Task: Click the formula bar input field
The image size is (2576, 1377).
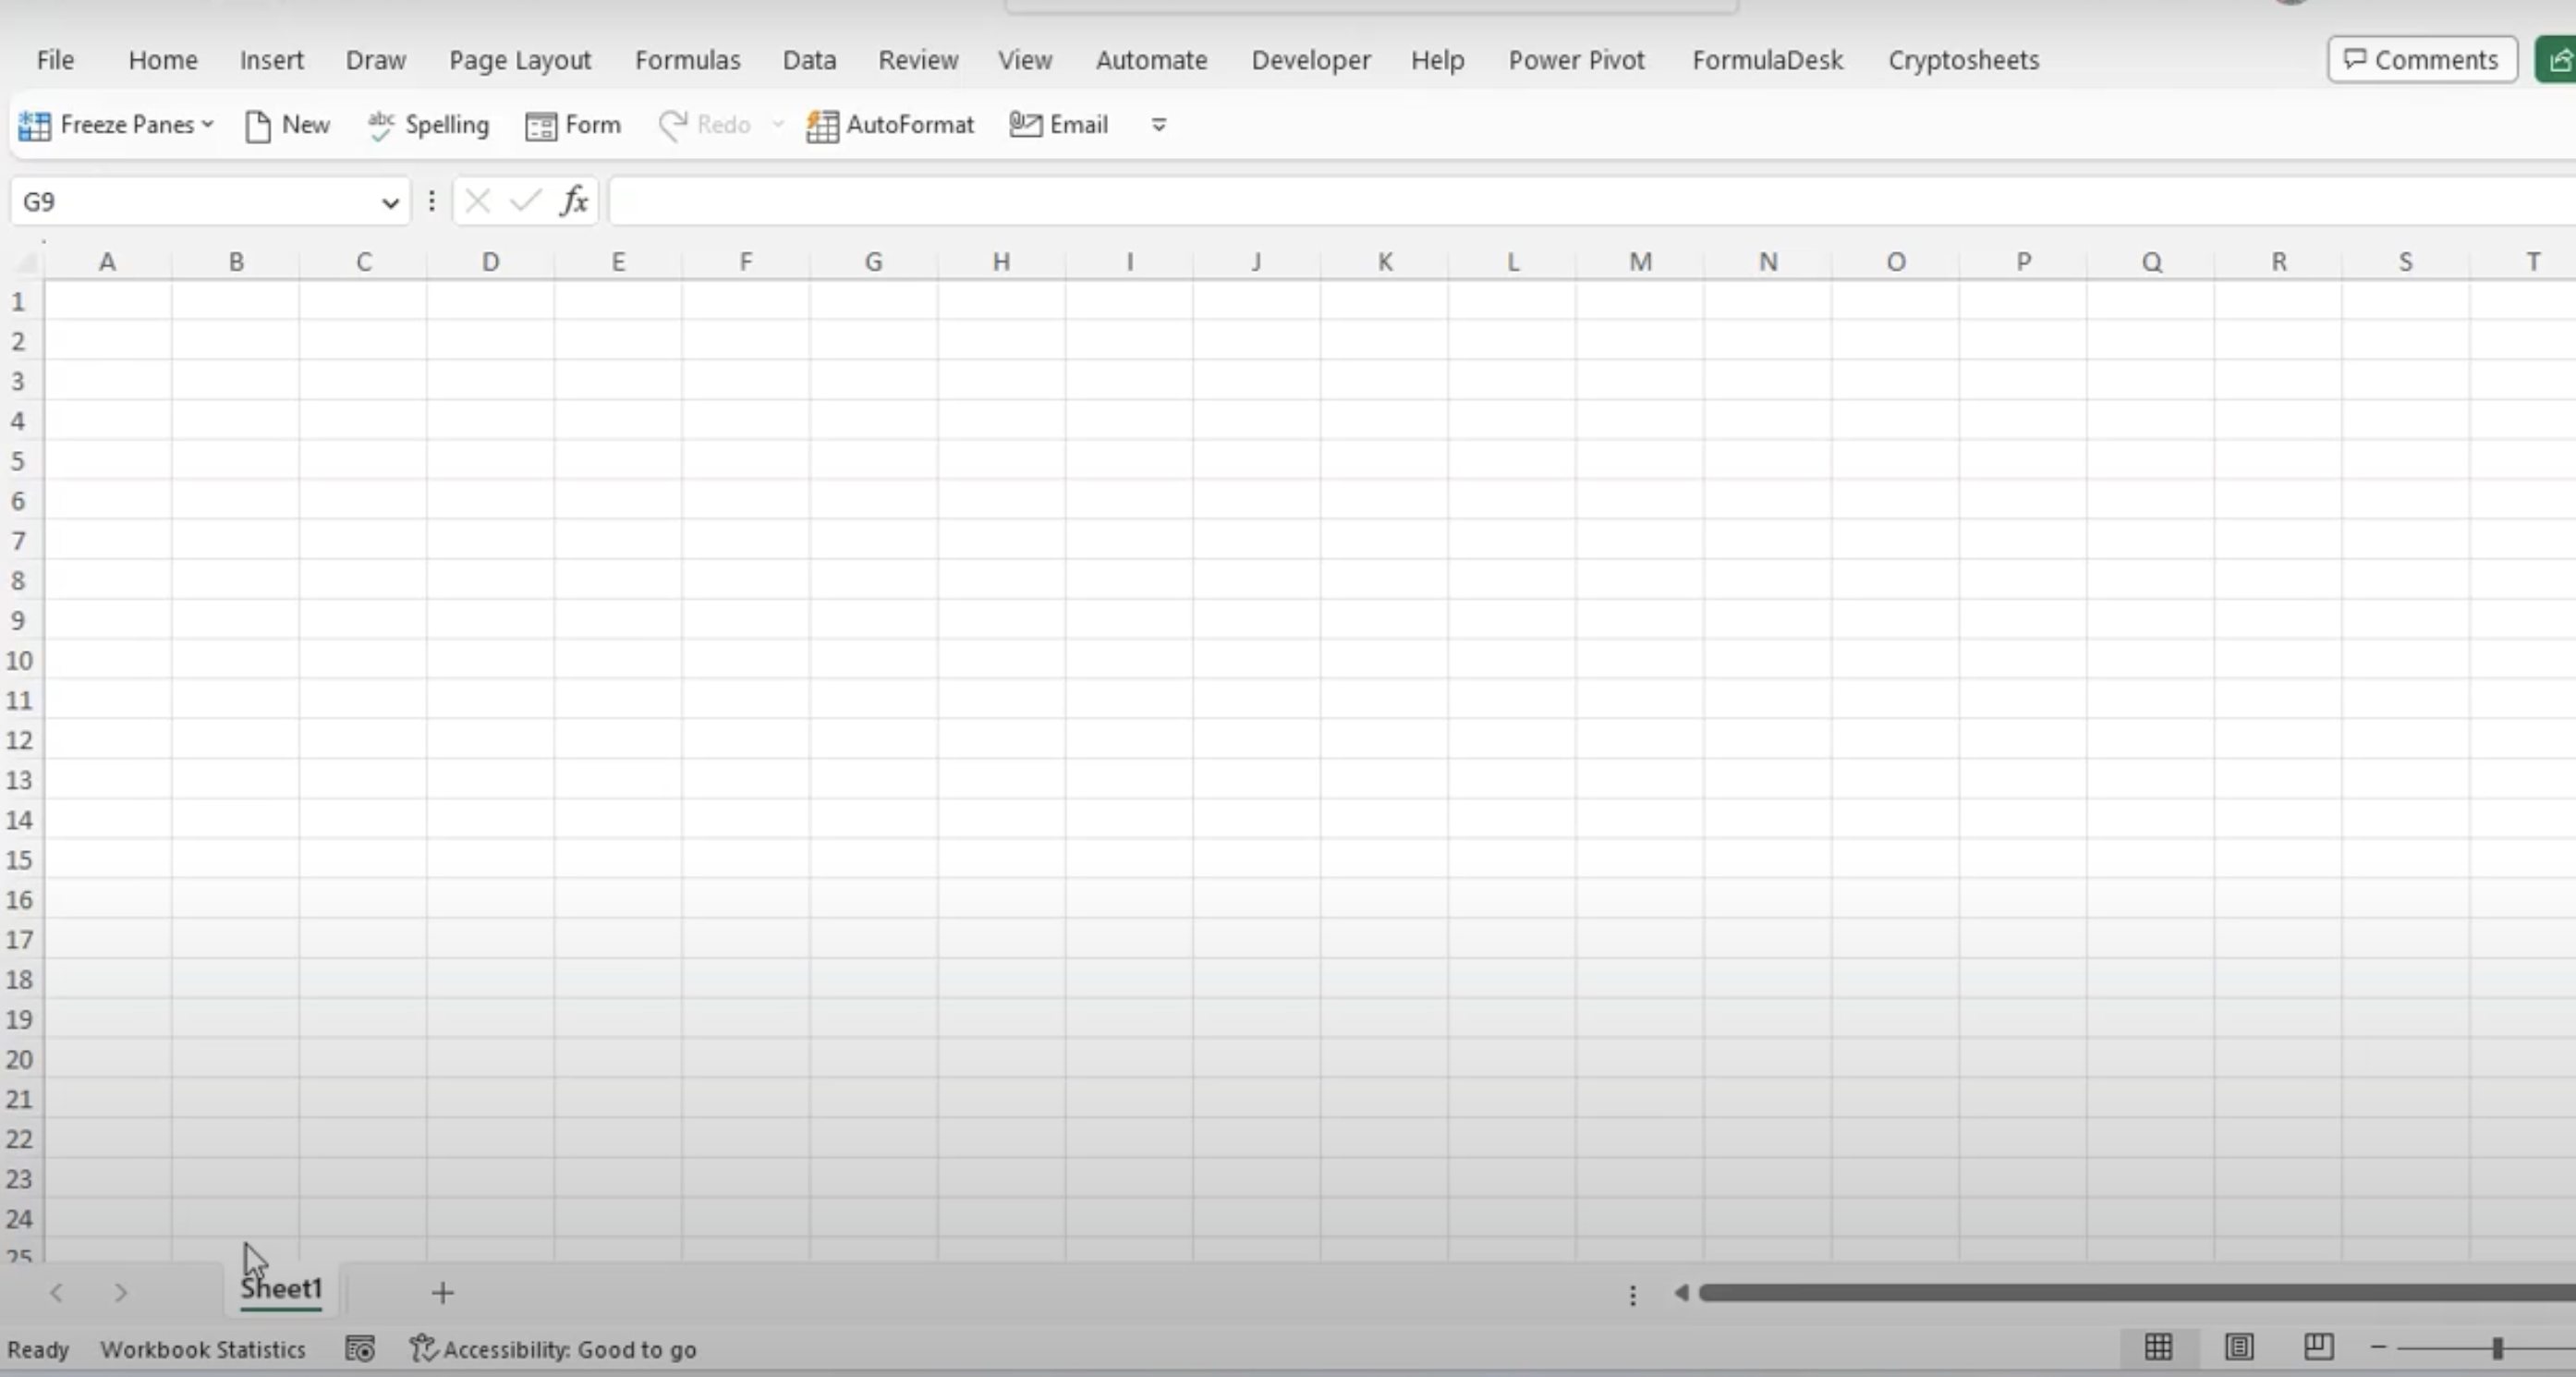Action: 1500,202
